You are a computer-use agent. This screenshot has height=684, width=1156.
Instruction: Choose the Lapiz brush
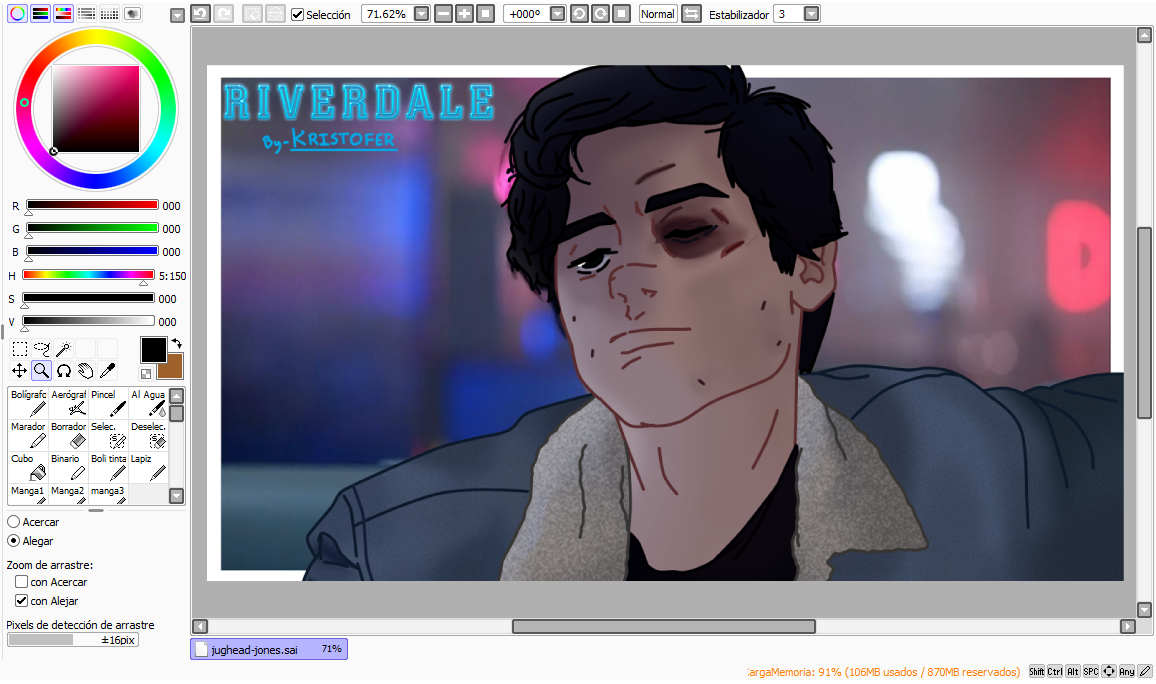[x=148, y=467]
